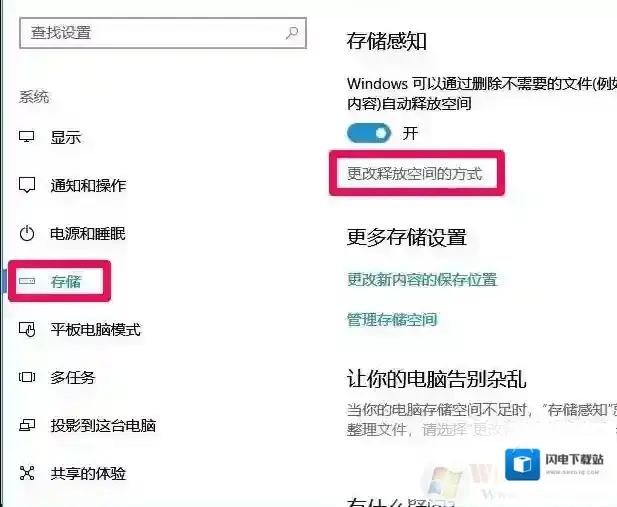Click the 电源和睡眠 power icon
Viewport: 617px width, 507px height.
[x=27, y=233]
